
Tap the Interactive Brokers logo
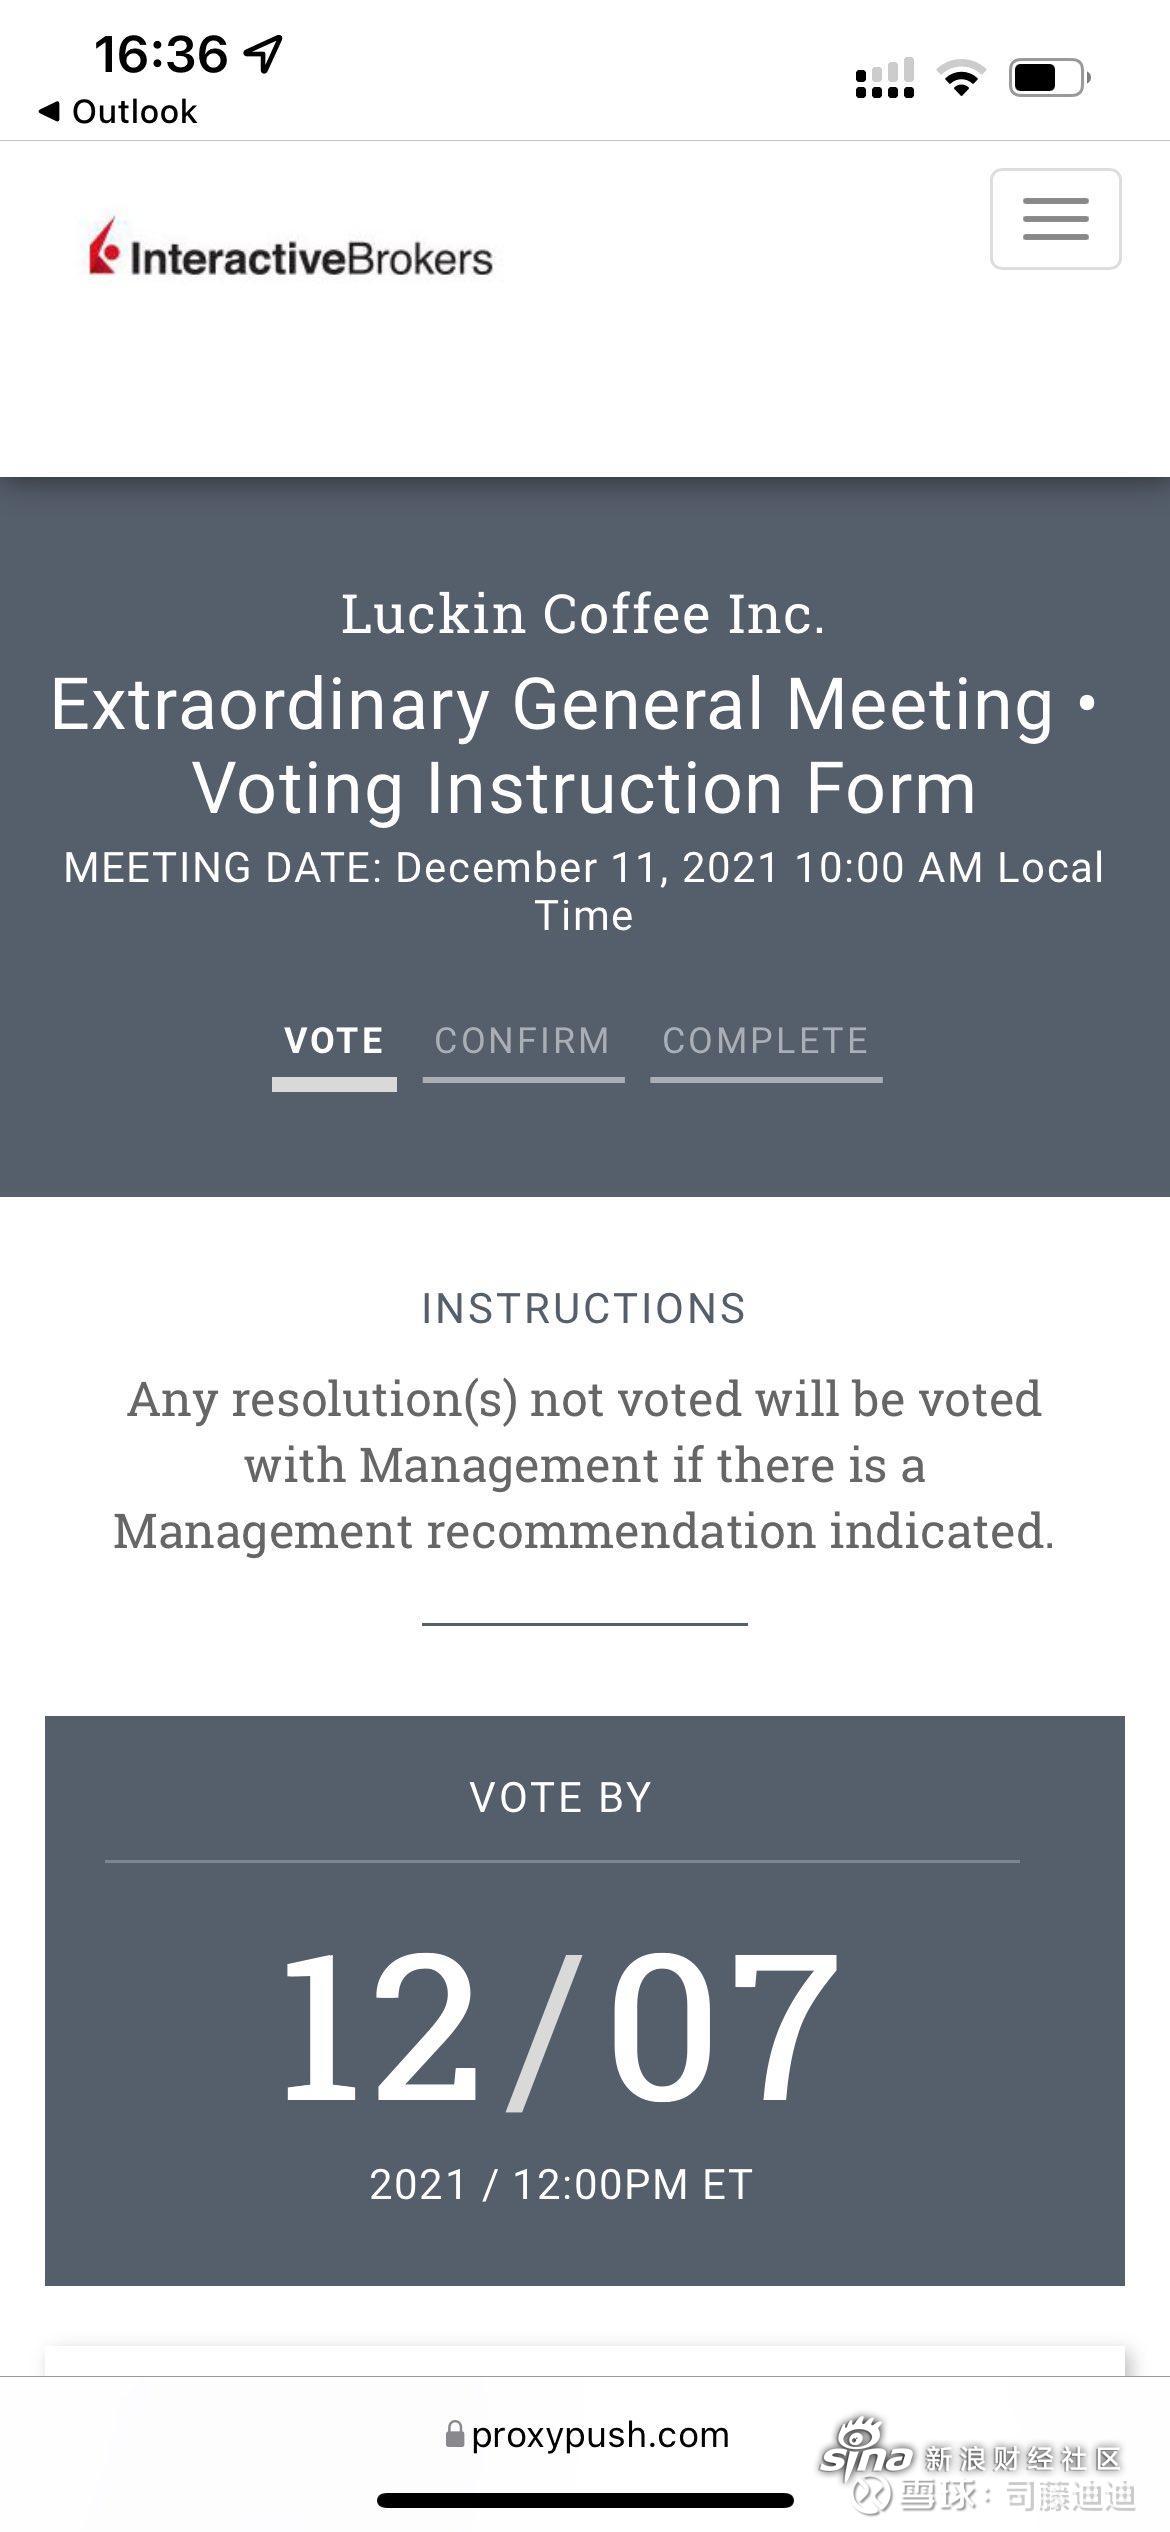(291, 248)
